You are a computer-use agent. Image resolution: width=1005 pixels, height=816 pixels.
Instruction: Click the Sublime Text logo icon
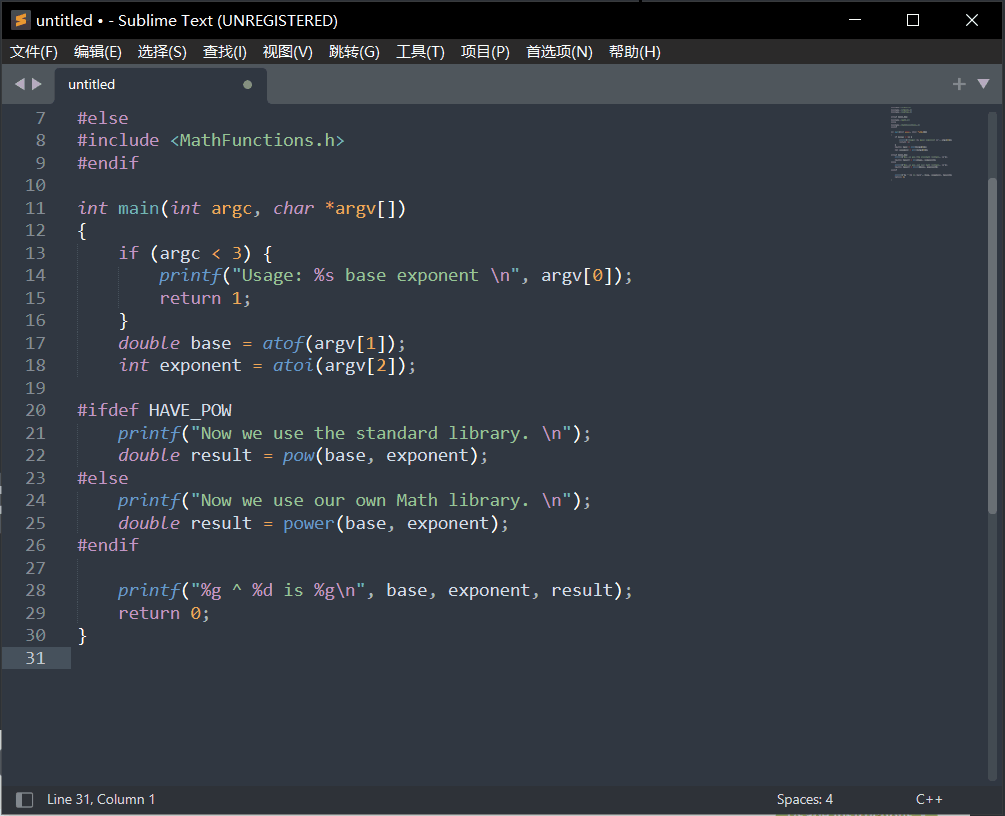coord(21,21)
